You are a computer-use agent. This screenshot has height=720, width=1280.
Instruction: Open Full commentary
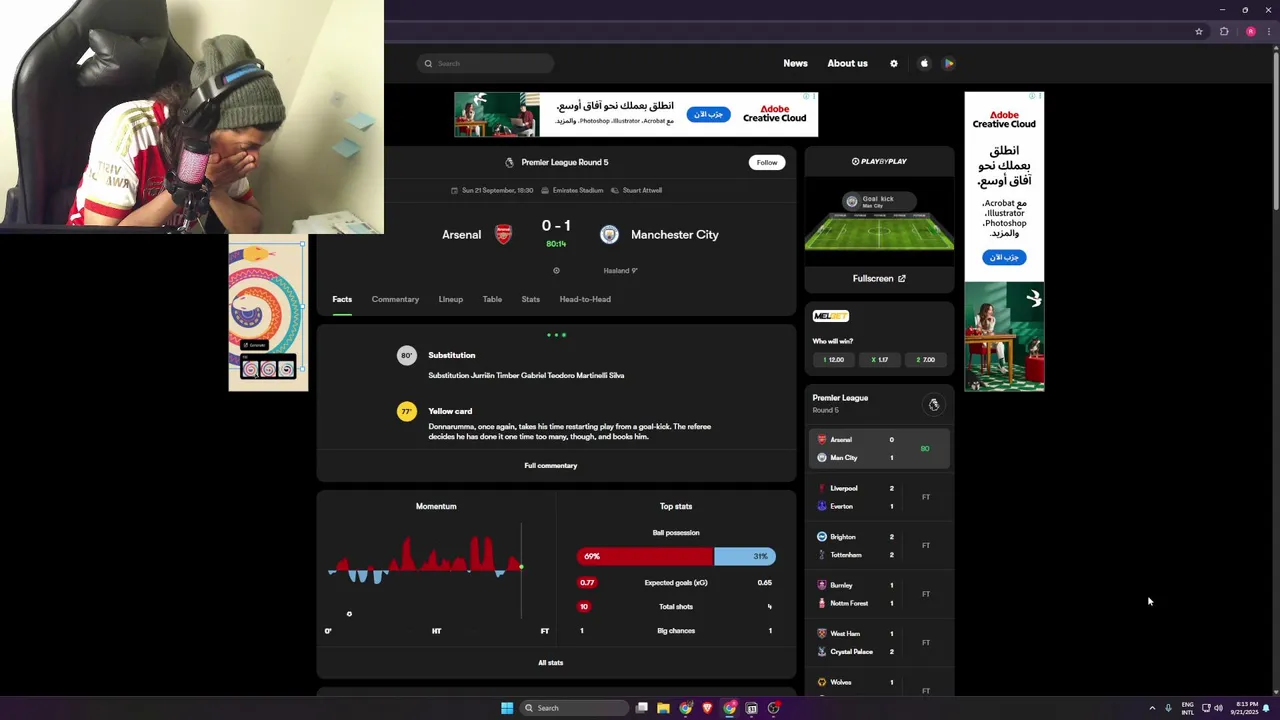(x=550, y=466)
